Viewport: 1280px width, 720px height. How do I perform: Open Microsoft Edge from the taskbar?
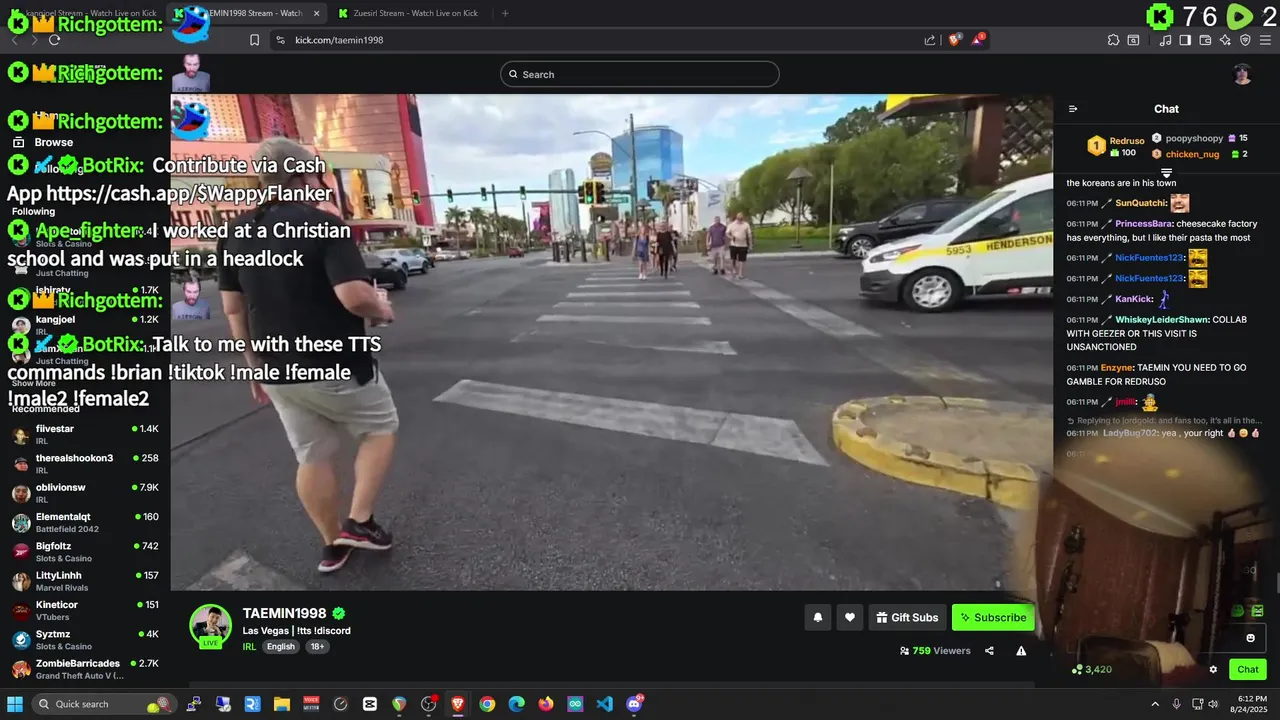(516, 704)
